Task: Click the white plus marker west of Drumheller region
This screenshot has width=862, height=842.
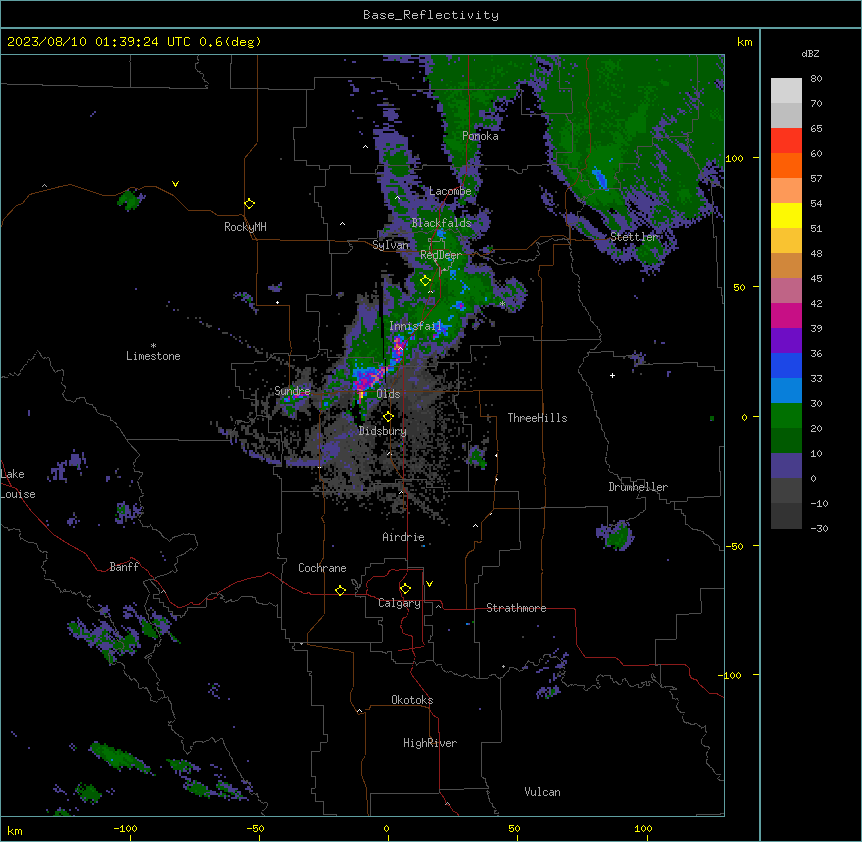Action: (612, 375)
